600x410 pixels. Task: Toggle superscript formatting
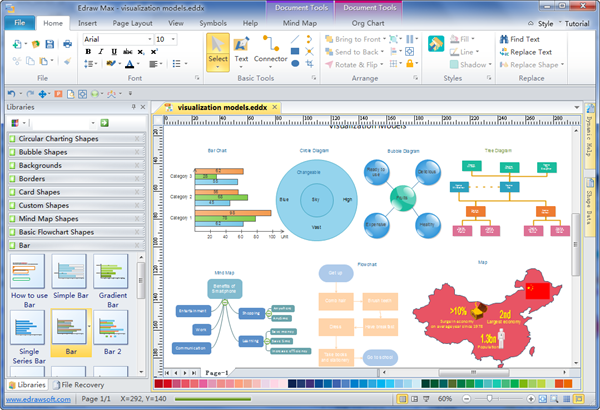[x=154, y=52]
